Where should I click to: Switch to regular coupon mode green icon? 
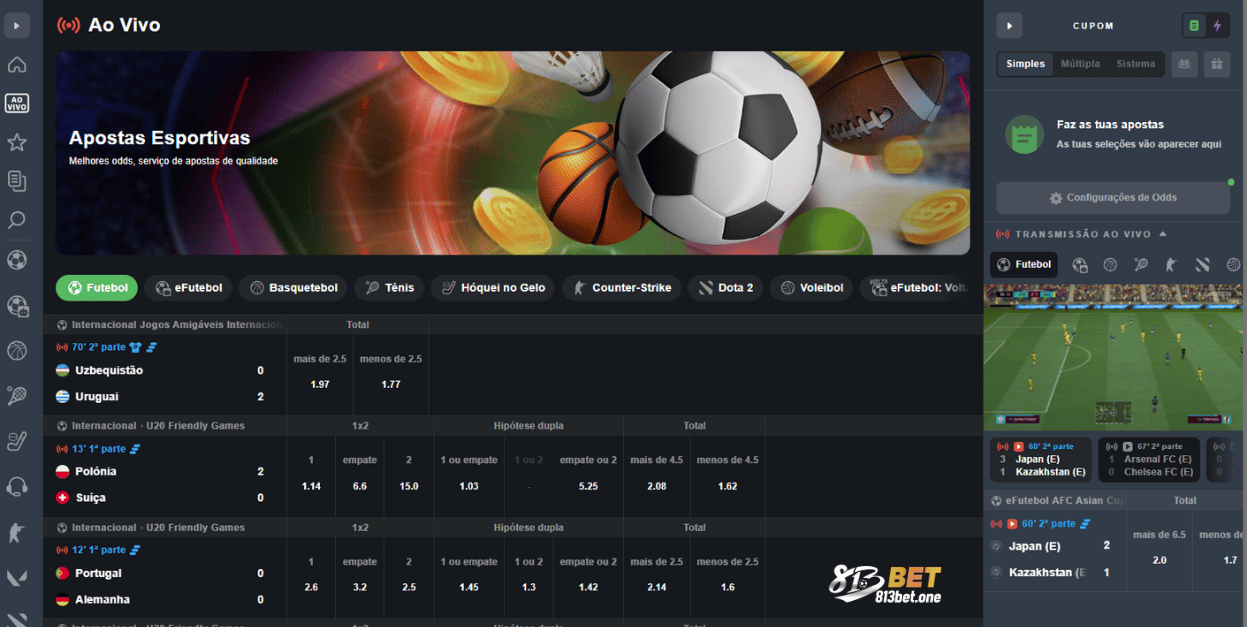pos(1193,26)
